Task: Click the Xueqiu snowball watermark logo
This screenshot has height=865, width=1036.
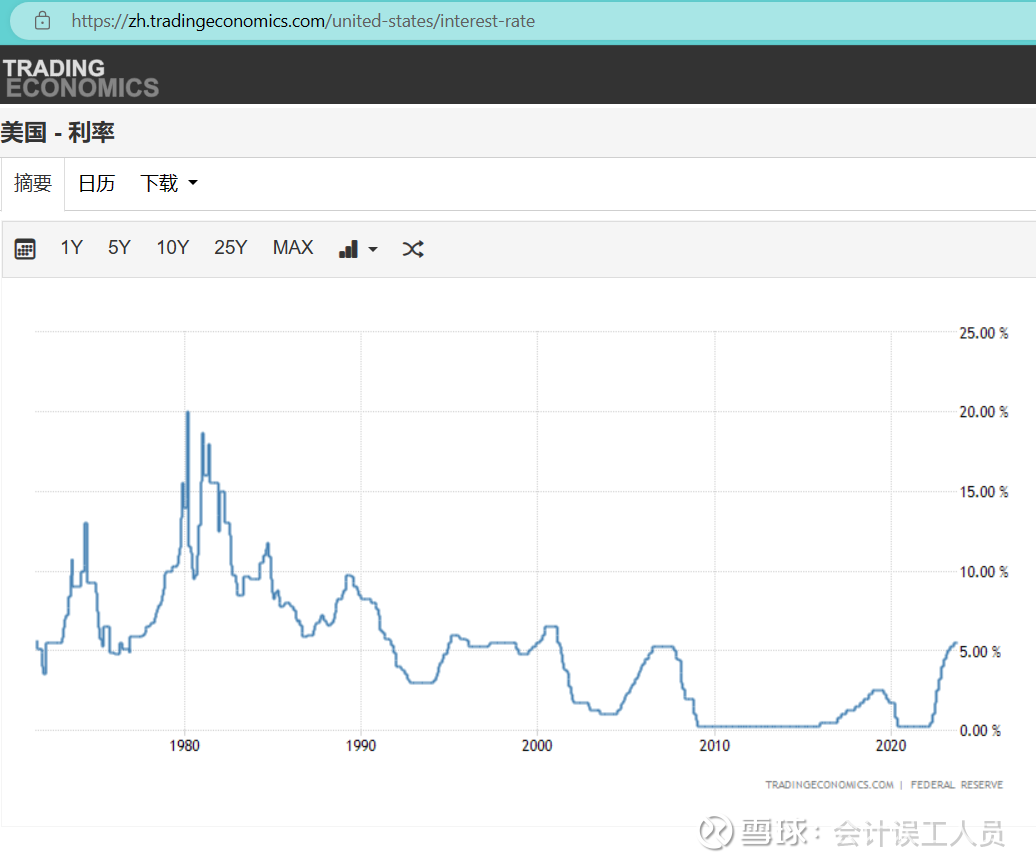Action: coord(716,832)
